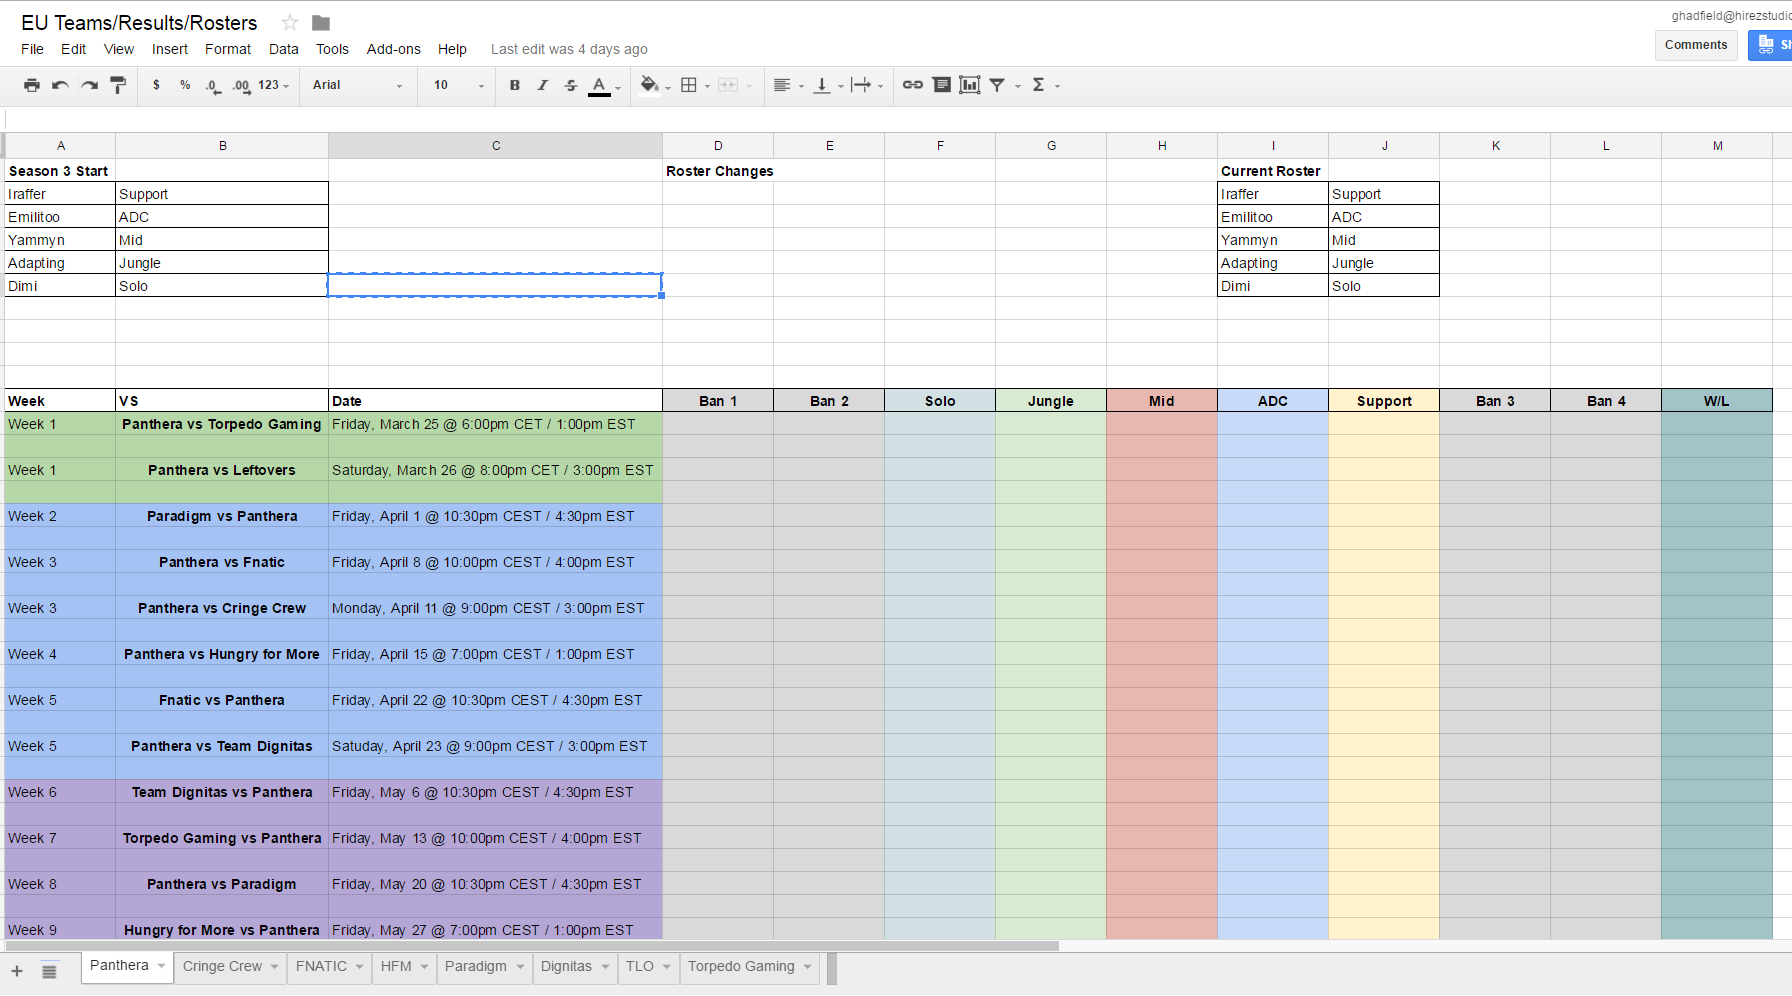Redo the last action
Viewport: 1792px width, 996px height.
click(89, 85)
